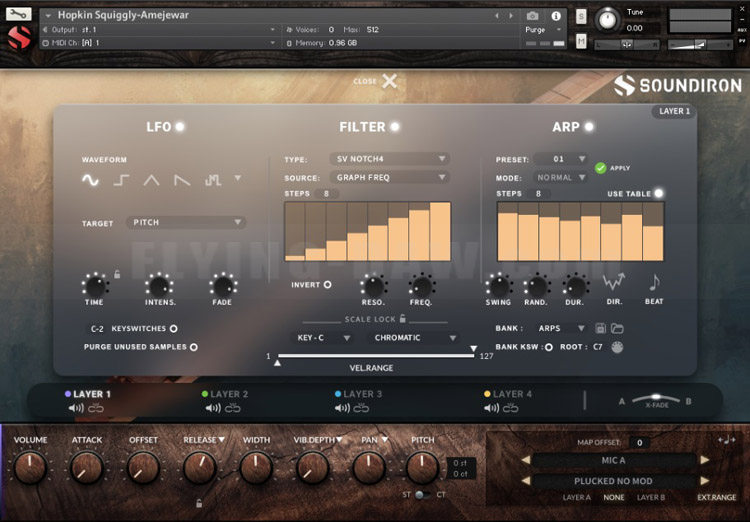Select the square LFO waveform
750x522 pixels.
121,180
